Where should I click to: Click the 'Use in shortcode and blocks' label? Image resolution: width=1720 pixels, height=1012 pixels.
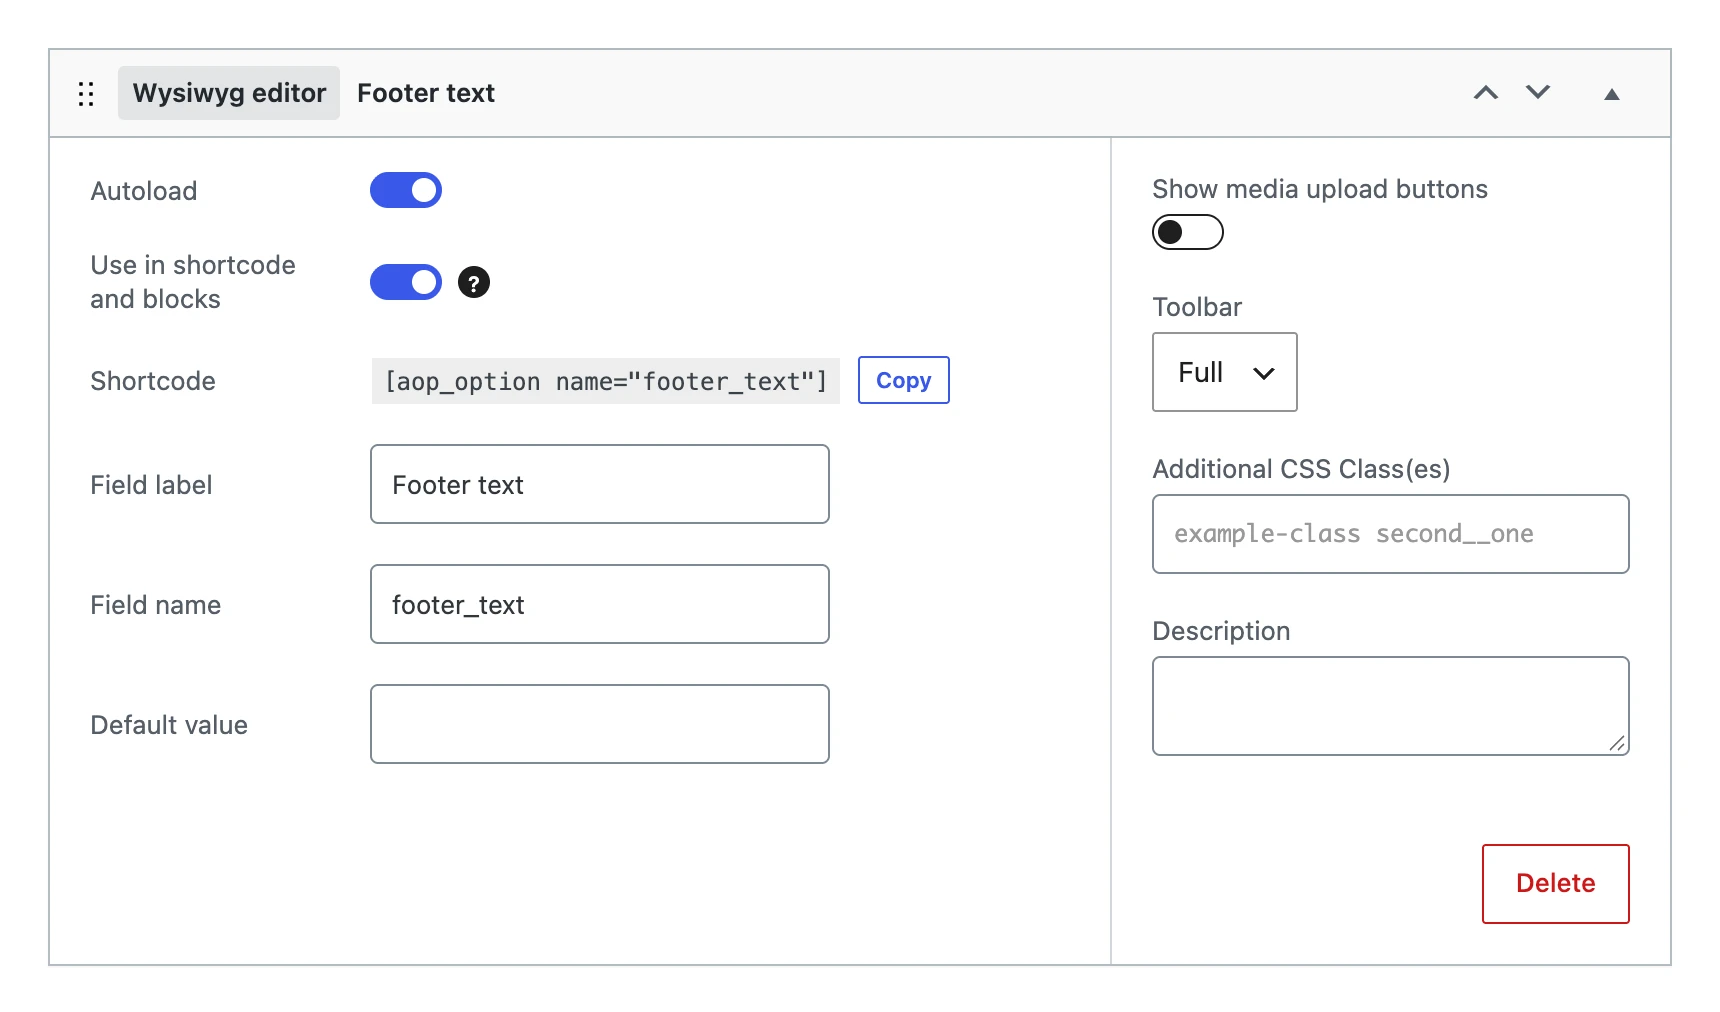[193, 282]
